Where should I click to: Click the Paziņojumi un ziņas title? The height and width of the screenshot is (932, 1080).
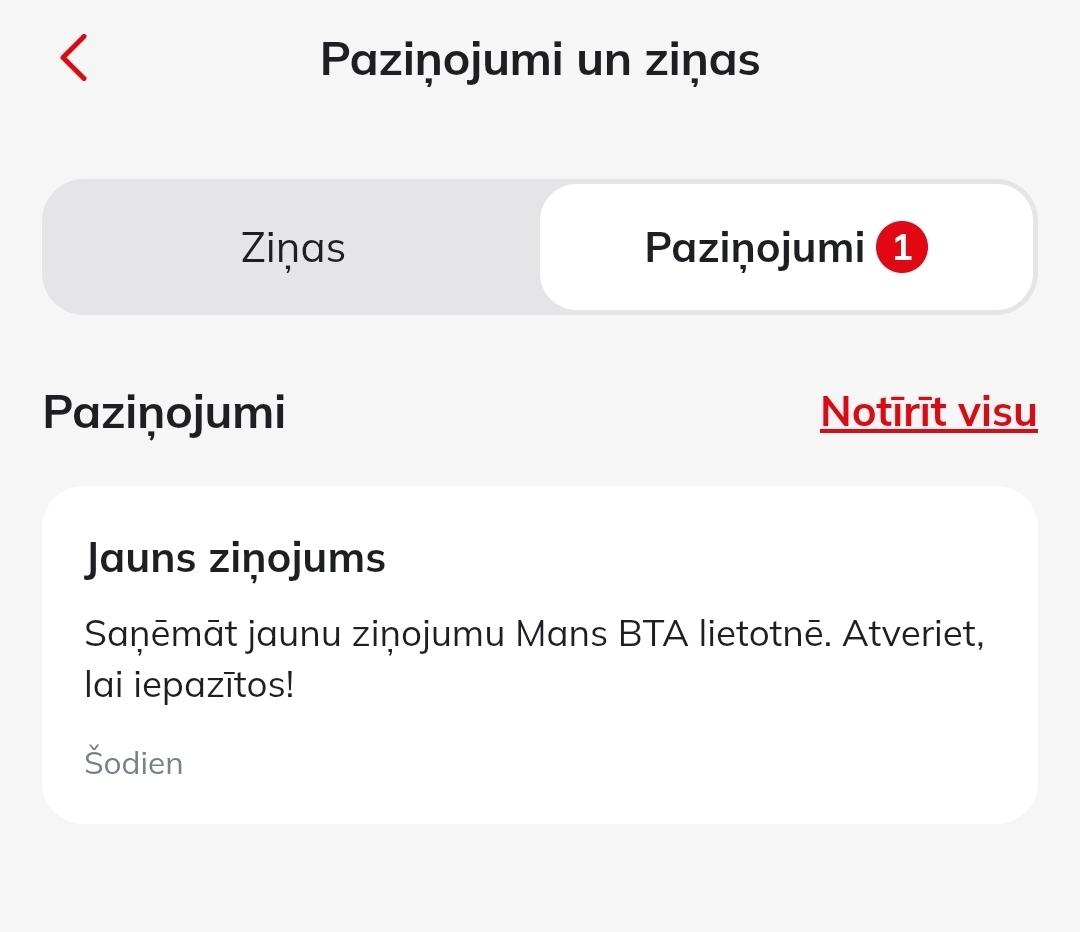pyautogui.click(x=540, y=60)
